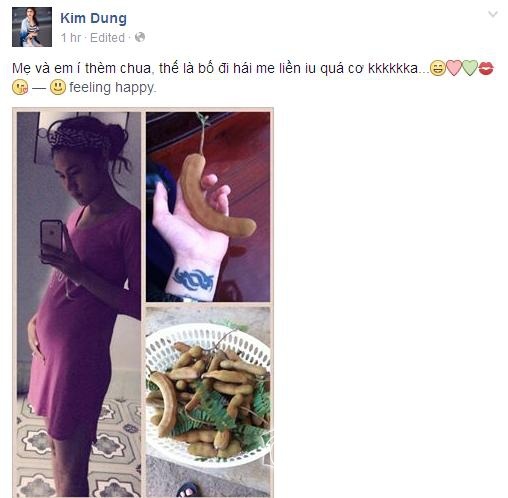Open Kim Dung's profile picture thumbnail
This screenshot has width=508, height=498.
(32, 27)
